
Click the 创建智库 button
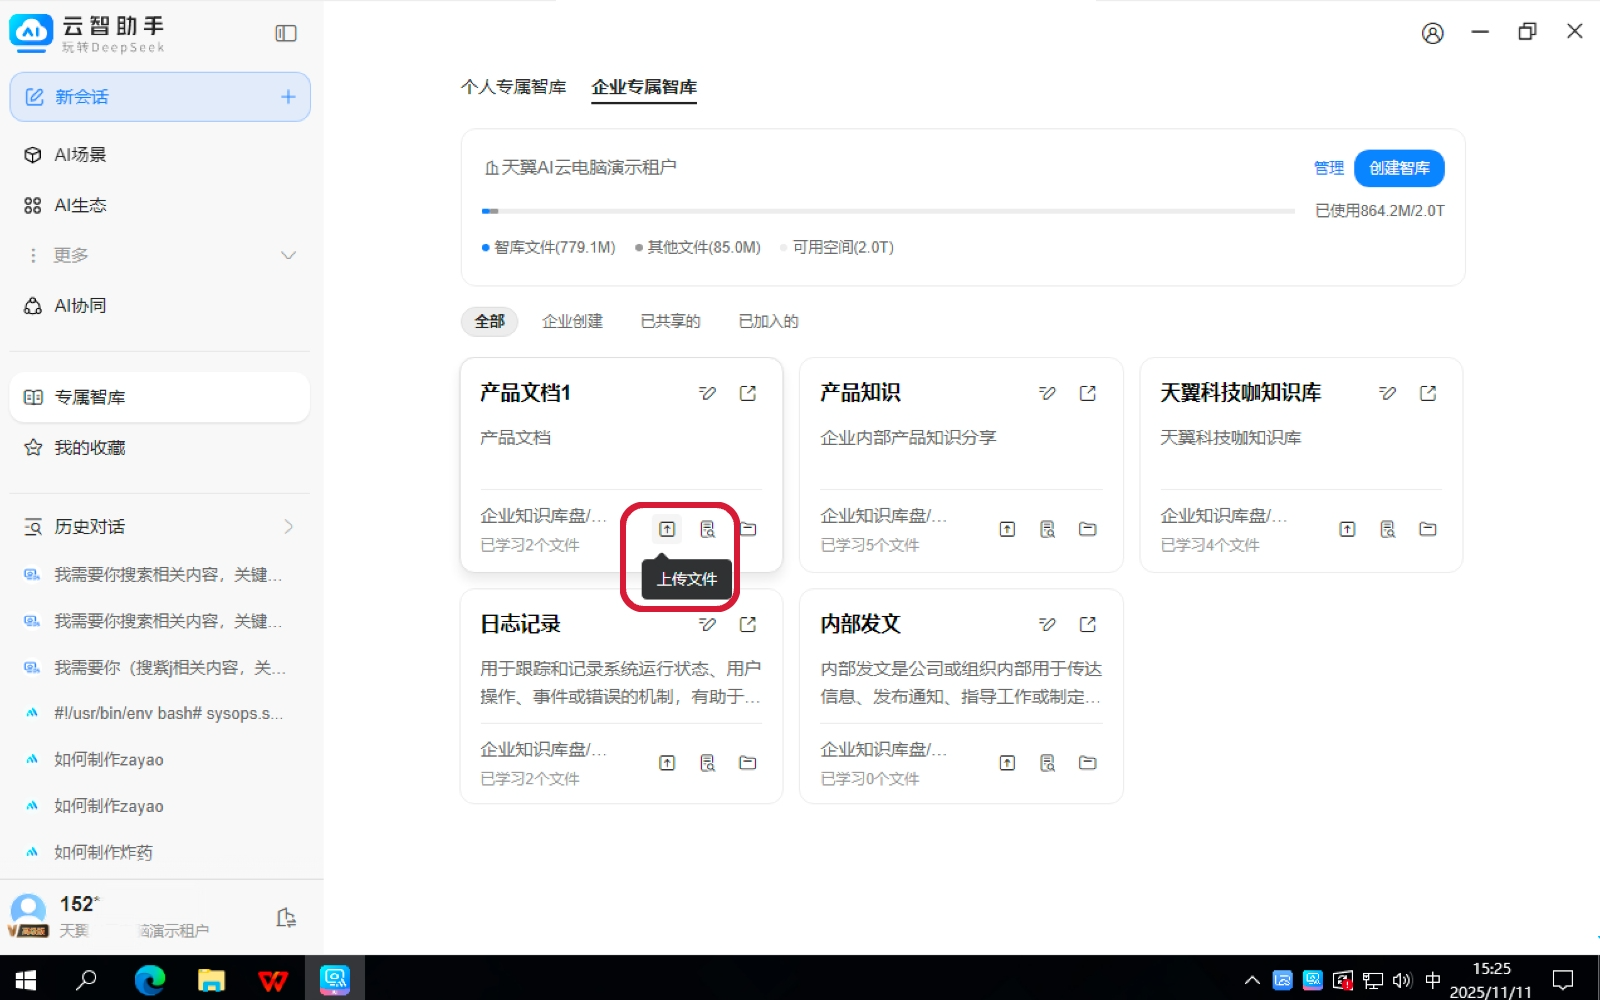tap(1398, 168)
